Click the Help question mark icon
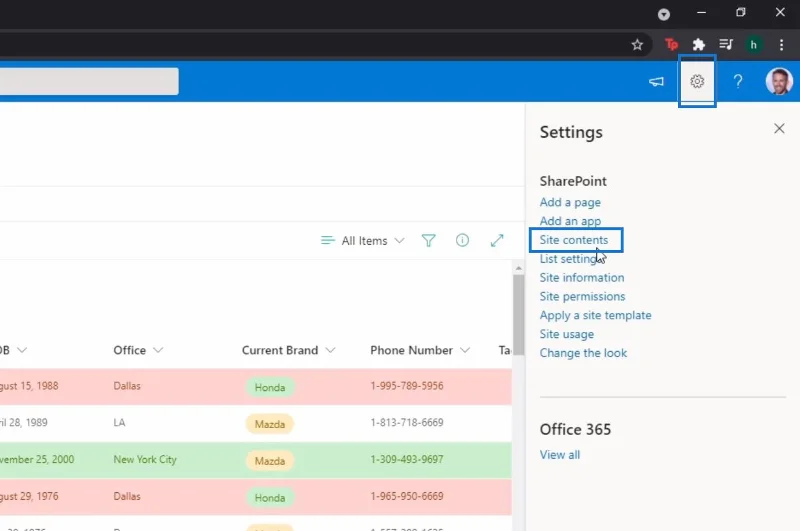800x531 pixels. [738, 81]
